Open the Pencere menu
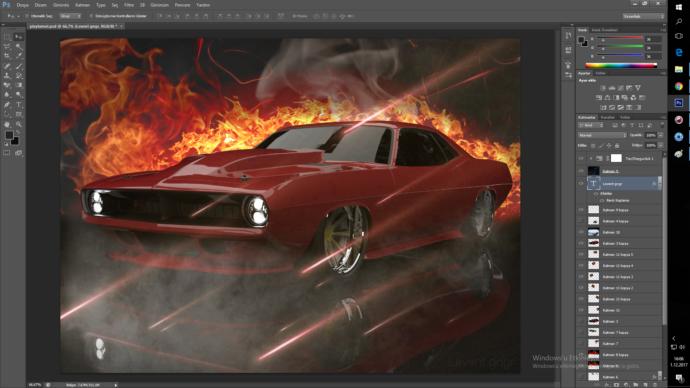This screenshot has width=690, height=388. (x=182, y=5)
